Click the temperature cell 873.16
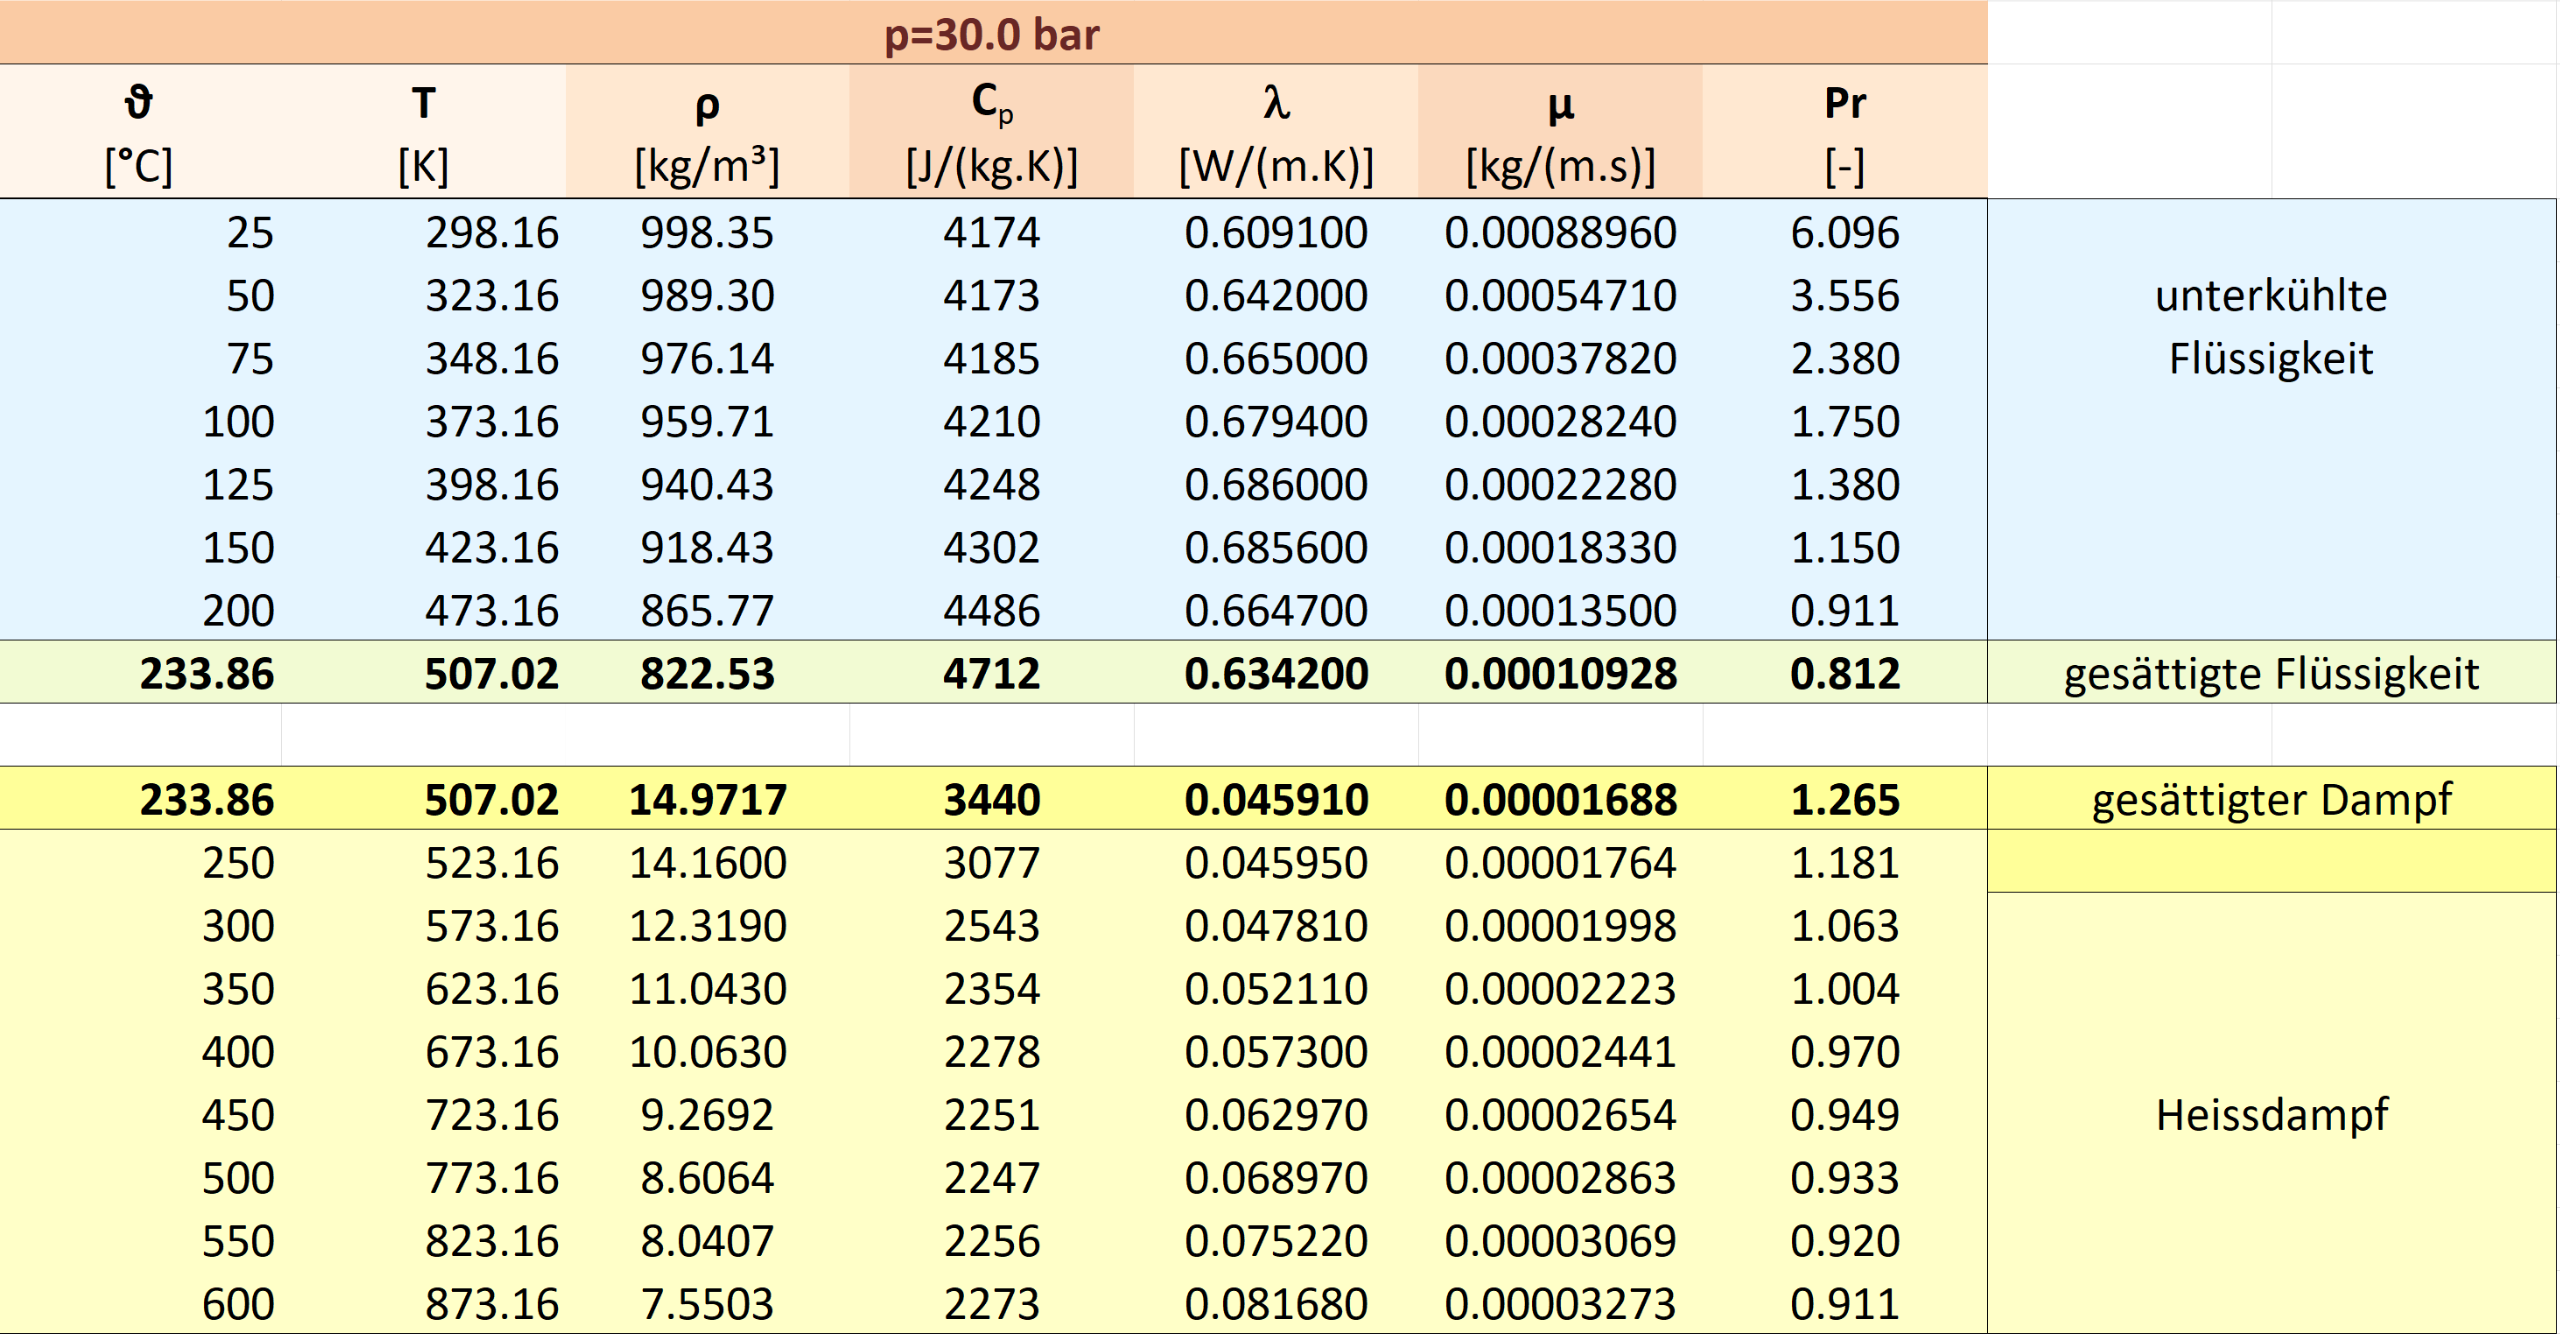The image size is (2560, 1334). click(491, 1303)
